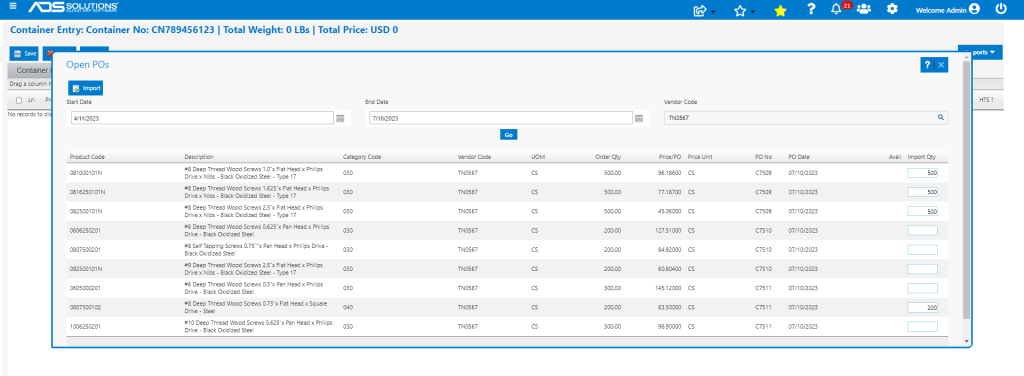Viewport: 1024px width, 376px height.
Task: Click the Import button in Open POs
Action: (x=86, y=88)
